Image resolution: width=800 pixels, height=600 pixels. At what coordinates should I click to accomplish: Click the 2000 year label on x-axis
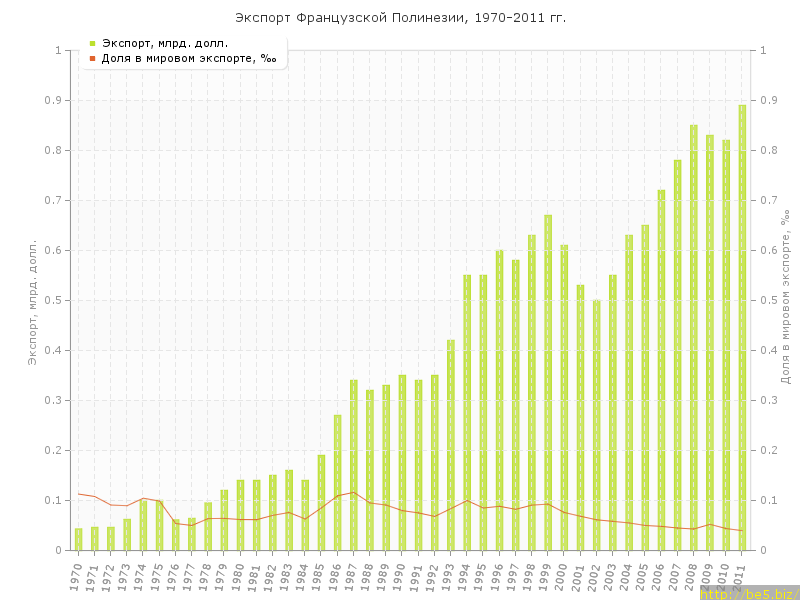tap(562, 575)
